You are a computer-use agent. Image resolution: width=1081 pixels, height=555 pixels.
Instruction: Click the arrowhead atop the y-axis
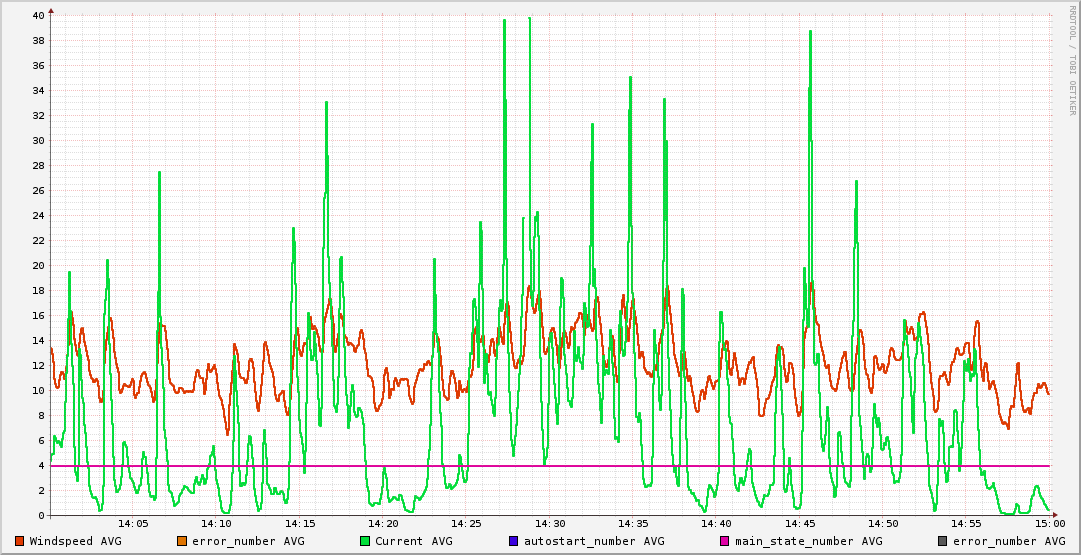51,10
